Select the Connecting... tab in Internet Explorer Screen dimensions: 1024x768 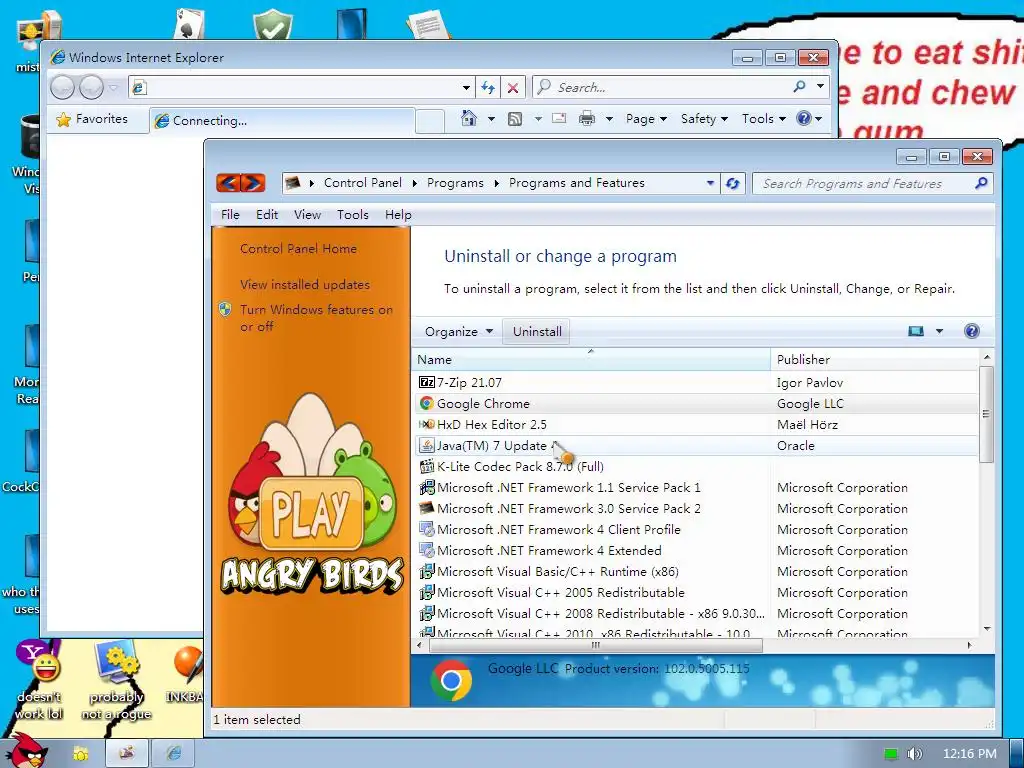(x=282, y=121)
